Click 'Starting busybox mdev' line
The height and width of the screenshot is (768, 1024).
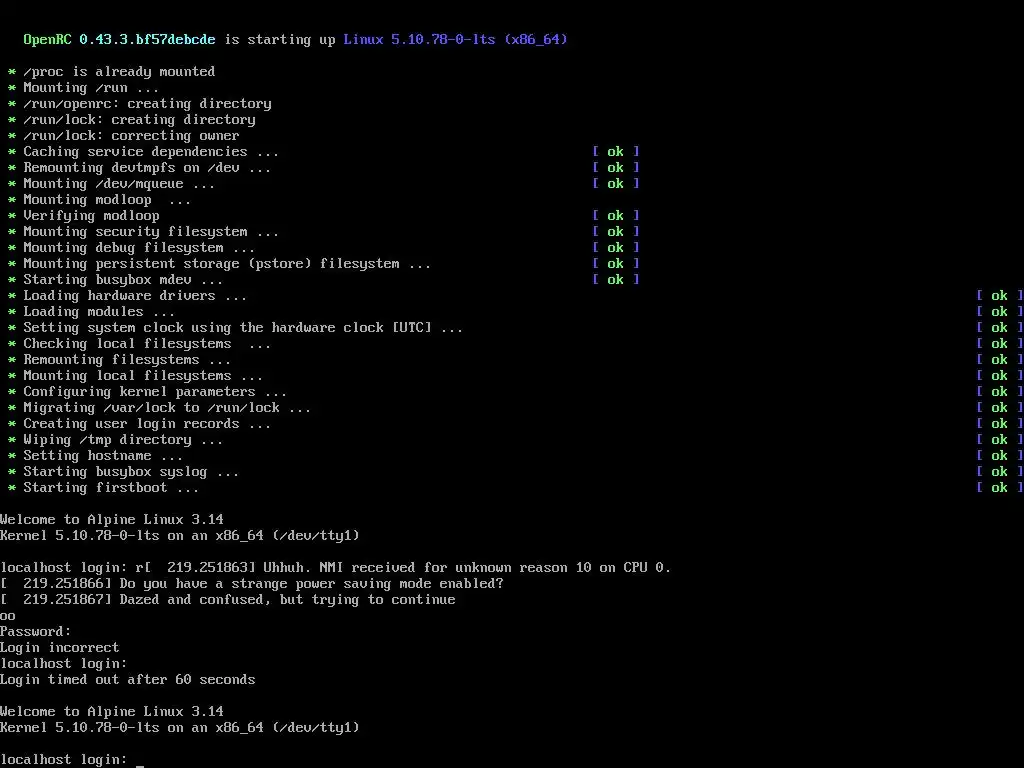coord(123,280)
